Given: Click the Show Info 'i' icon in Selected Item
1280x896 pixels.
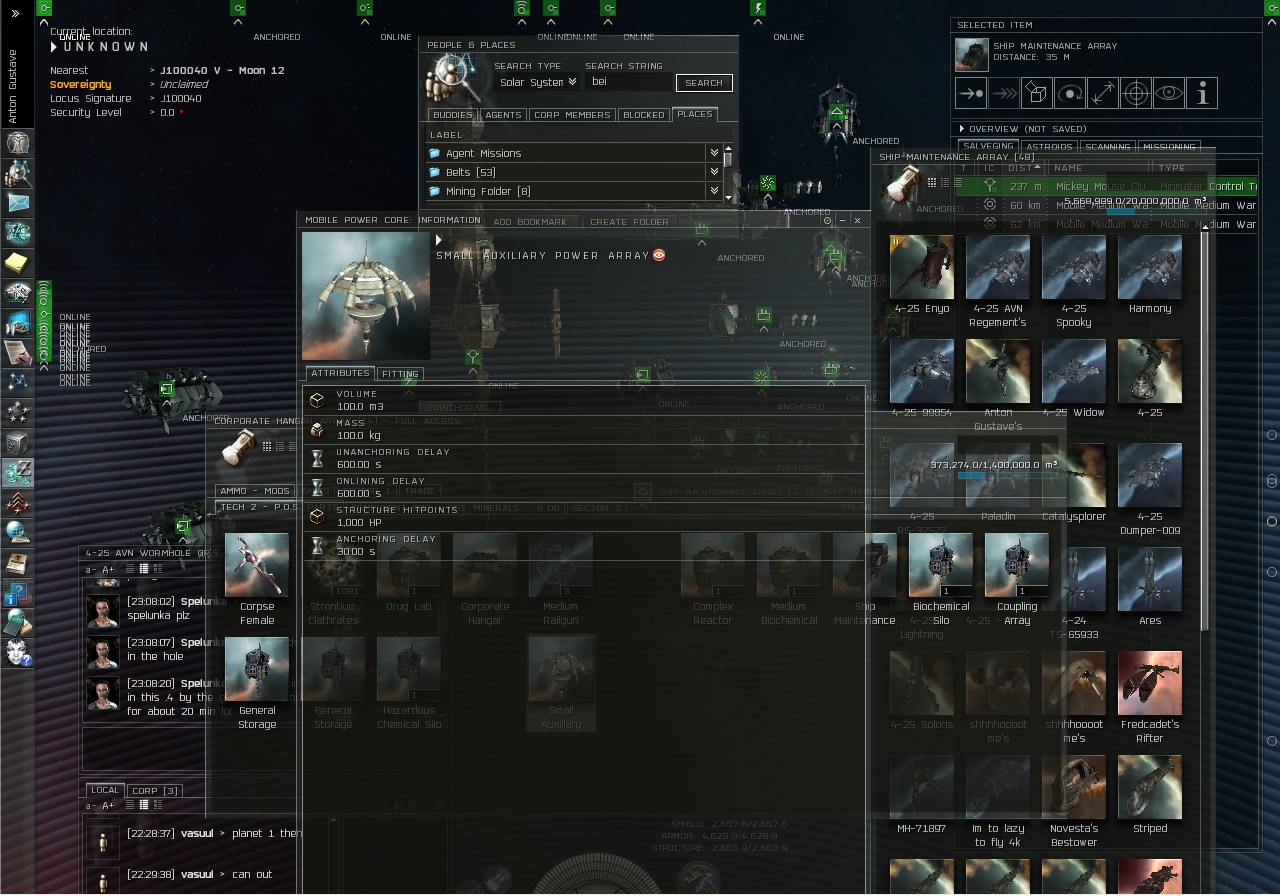Looking at the screenshot, I should coord(1202,93).
